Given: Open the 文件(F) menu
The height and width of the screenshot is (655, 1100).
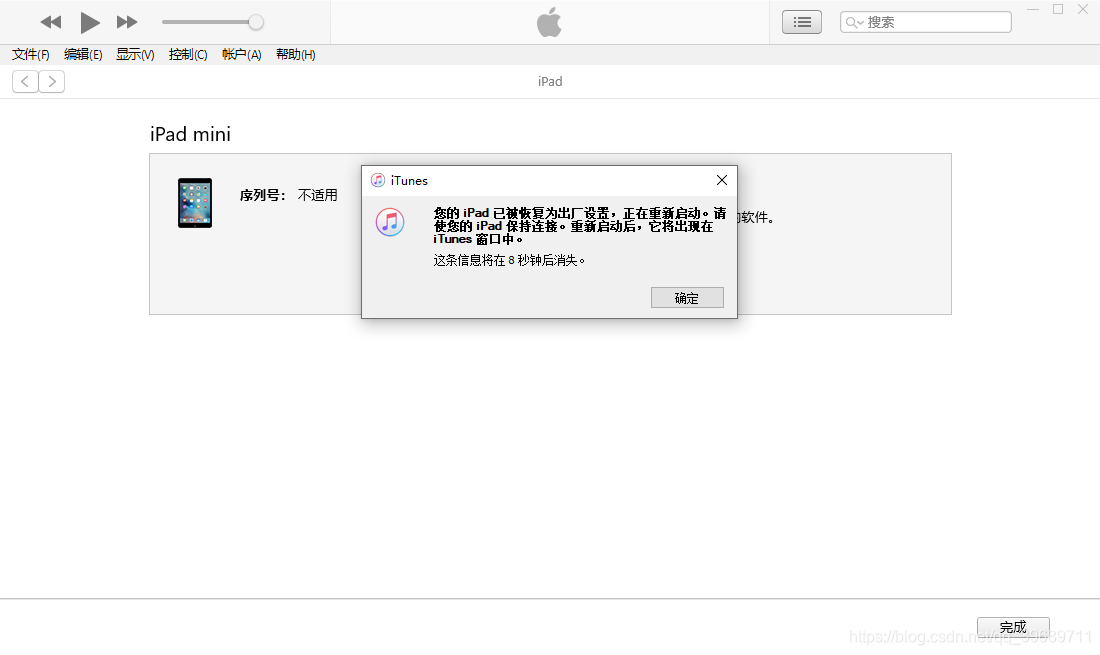Looking at the screenshot, I should [x=31, y=55].
